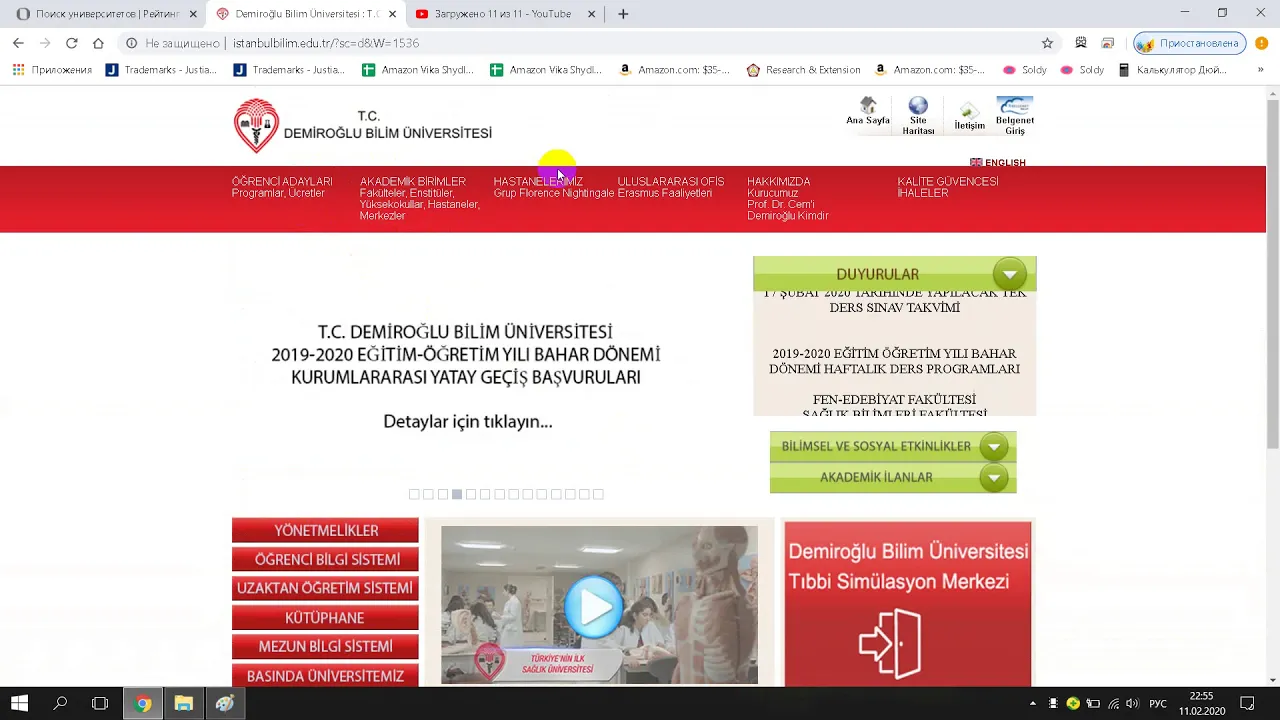The image size is (1280, 720).
Task: Click browser forward arrow
Action: coord(45,43)
